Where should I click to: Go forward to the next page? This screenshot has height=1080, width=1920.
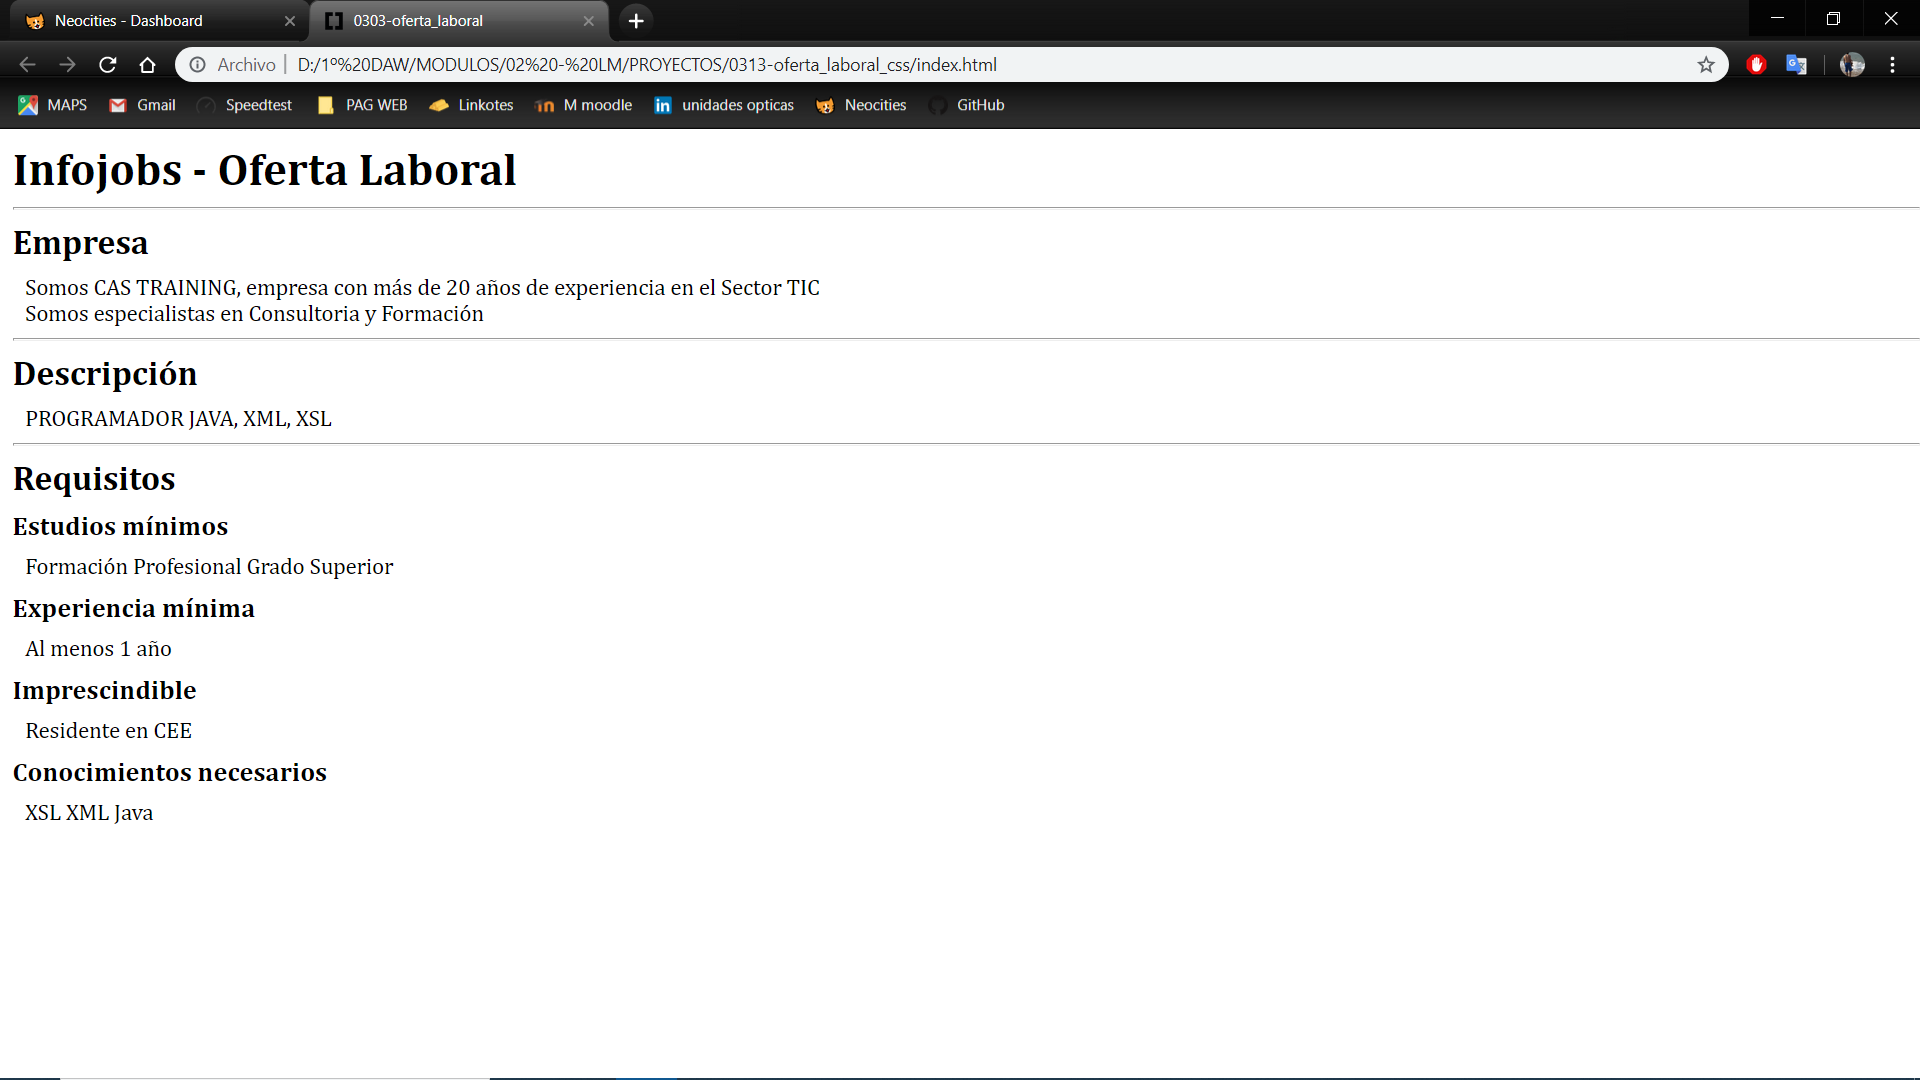67,65
